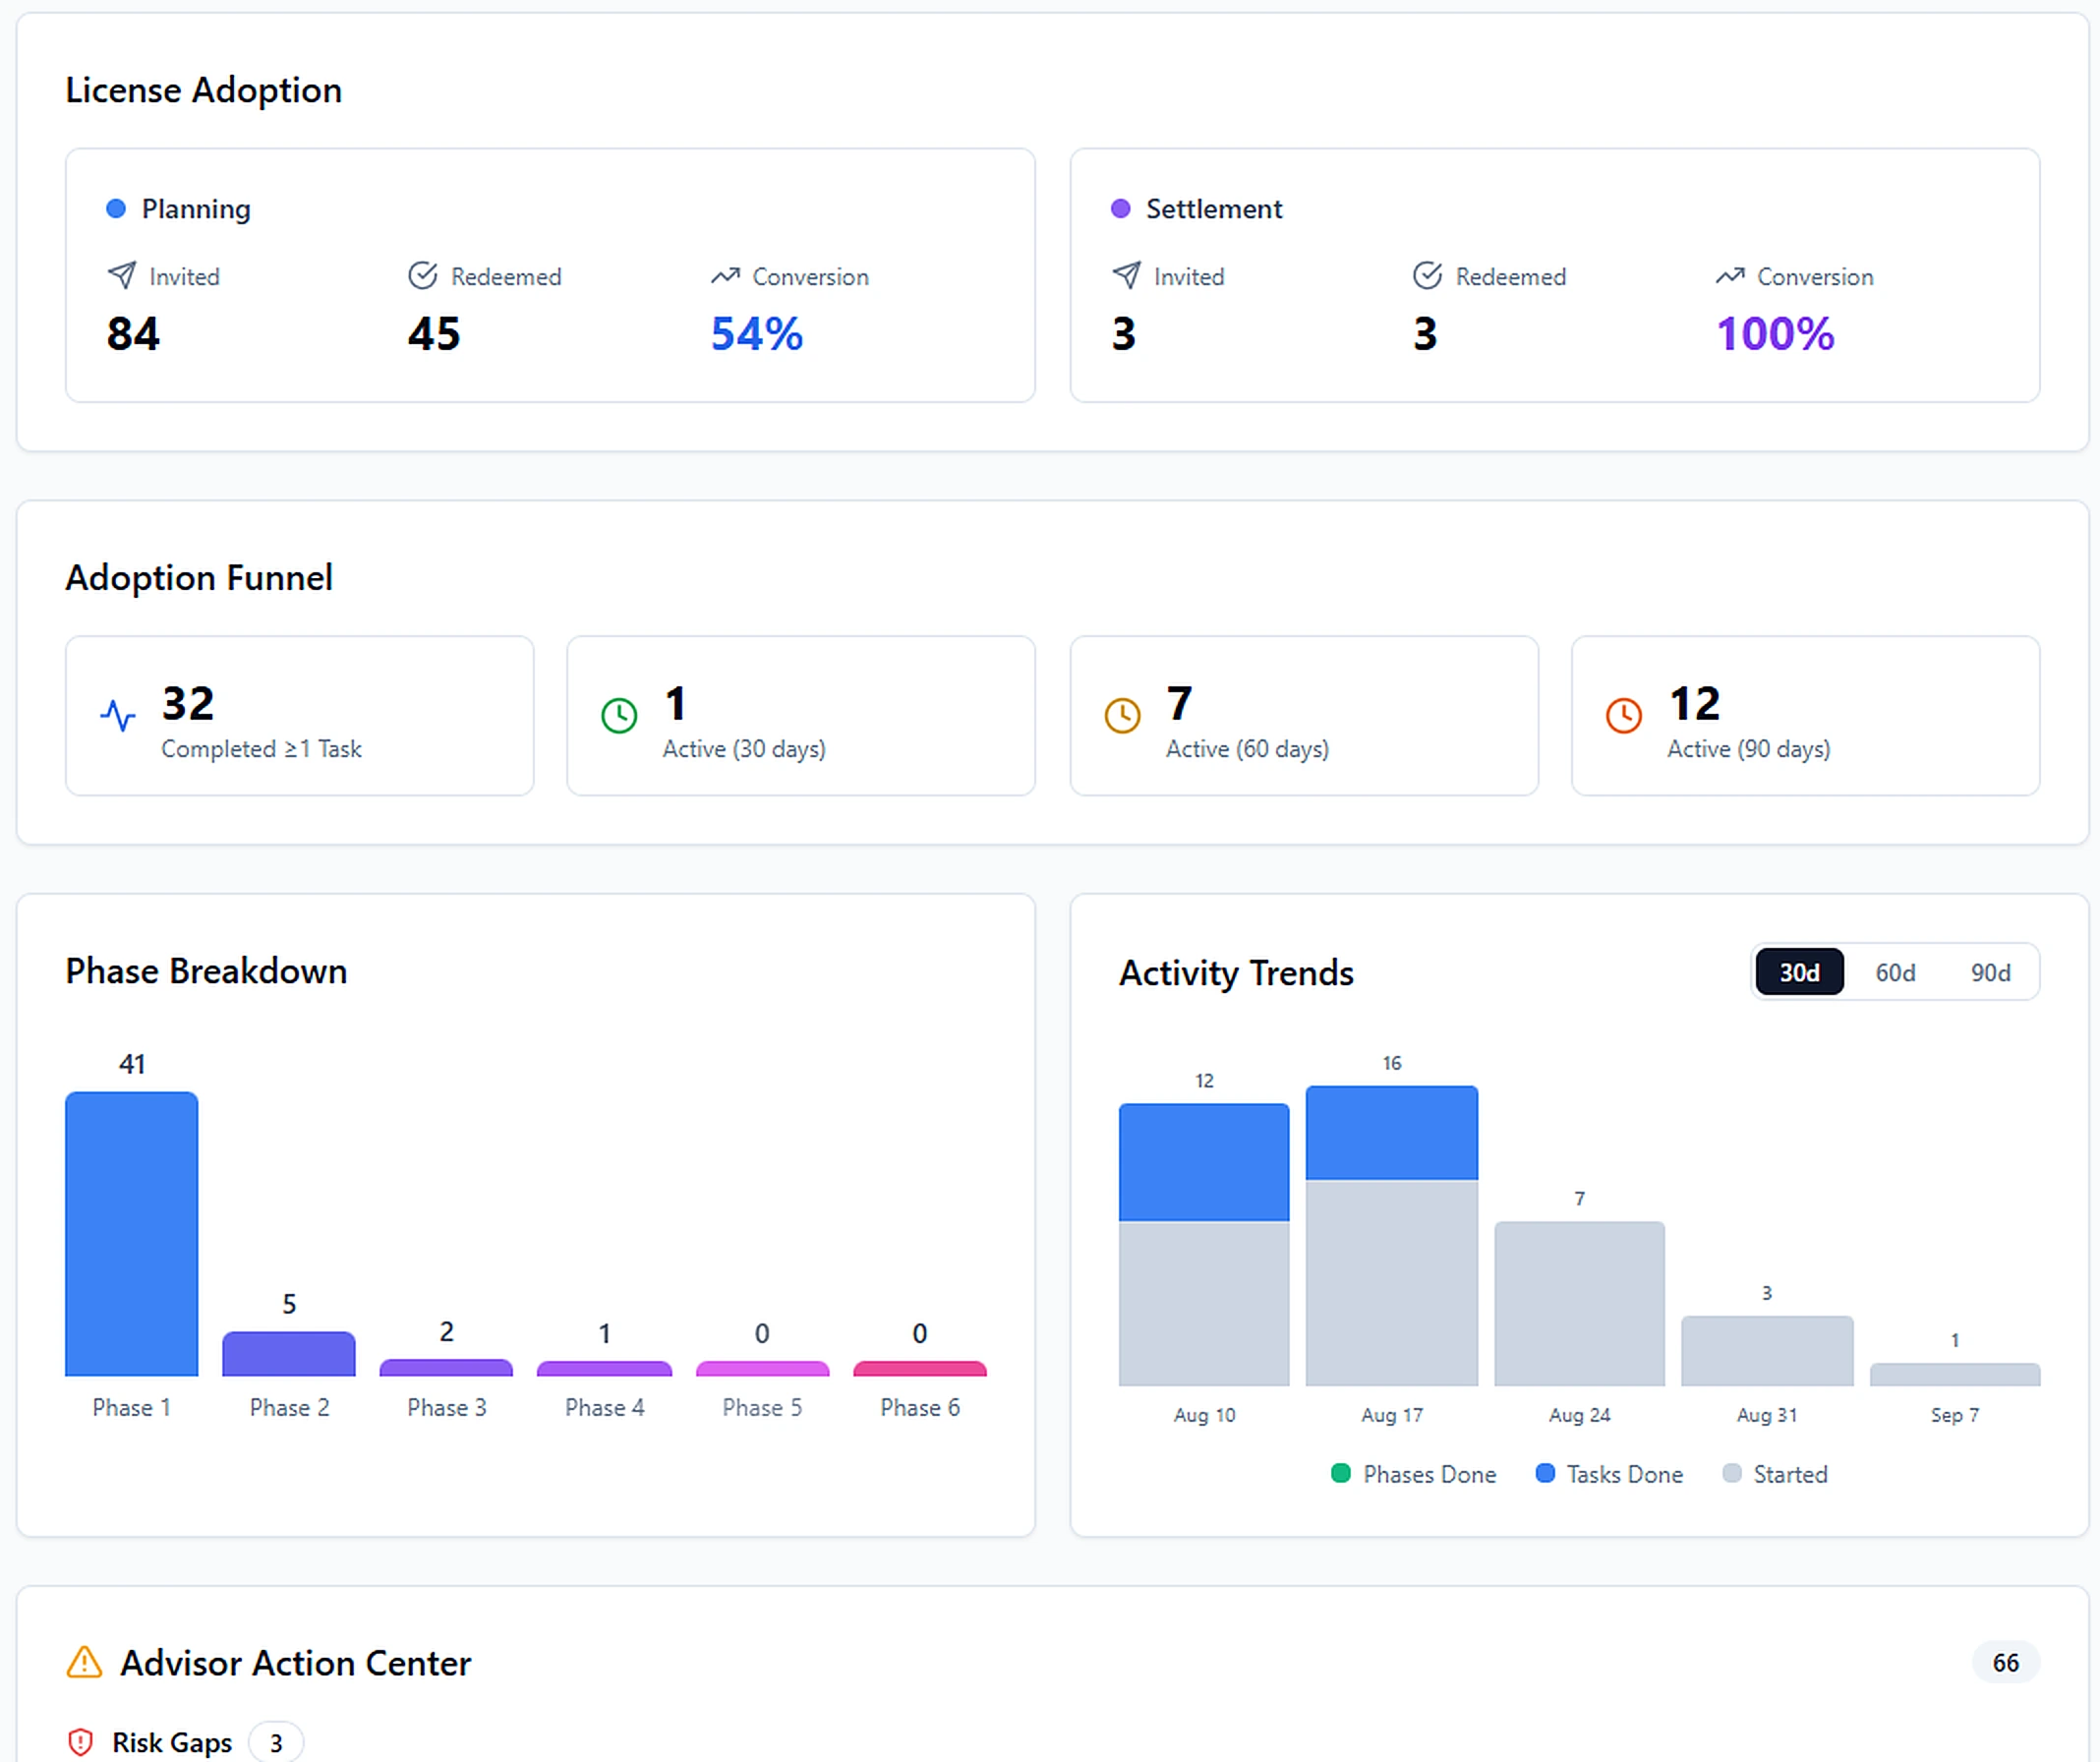Click the Phase 3 bar showing 2
Image resolution: width=2100 pixels, height=1762 pixels.
tap(446, 1367)
